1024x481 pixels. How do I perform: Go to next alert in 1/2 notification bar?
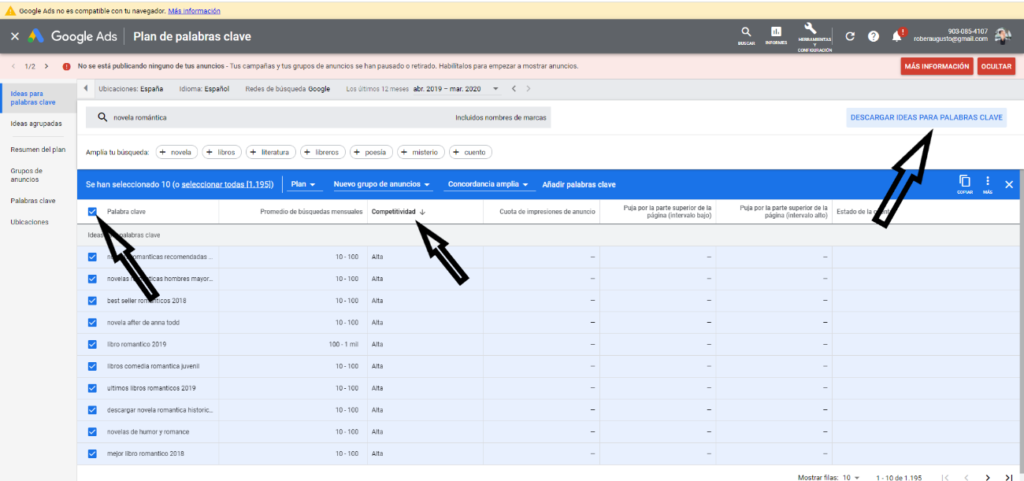coord(46,67)
